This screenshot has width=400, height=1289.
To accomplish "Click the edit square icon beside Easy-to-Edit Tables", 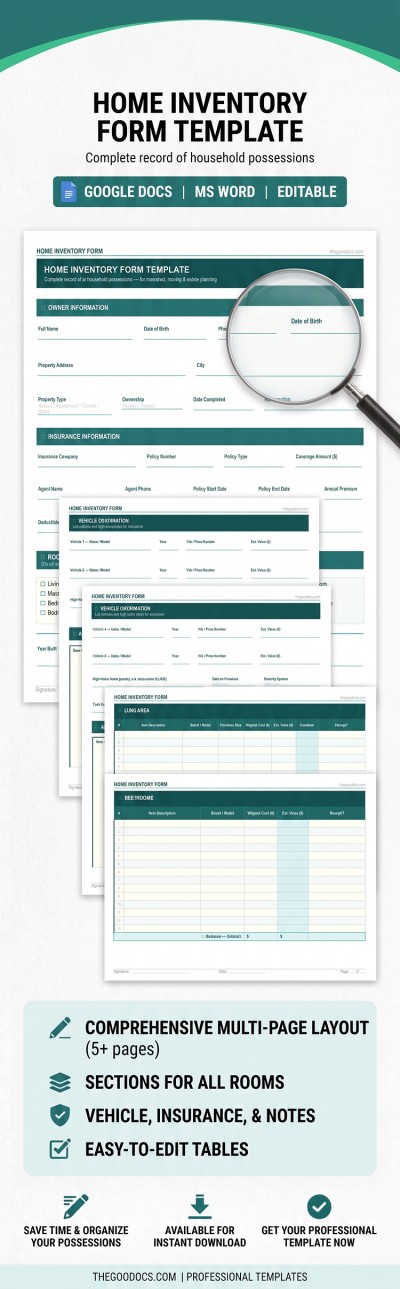I will pyautogui.click(x=60, y=1149).
